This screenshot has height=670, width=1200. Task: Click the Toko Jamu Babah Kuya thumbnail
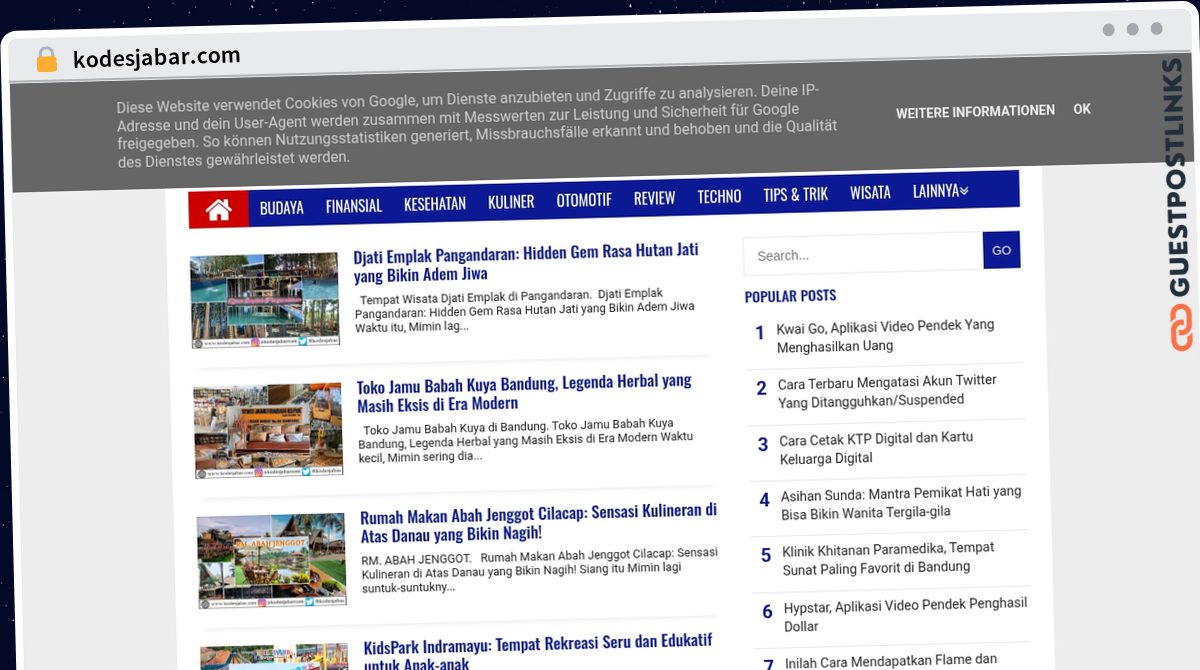pyautogui.click(x=268, y=430)
